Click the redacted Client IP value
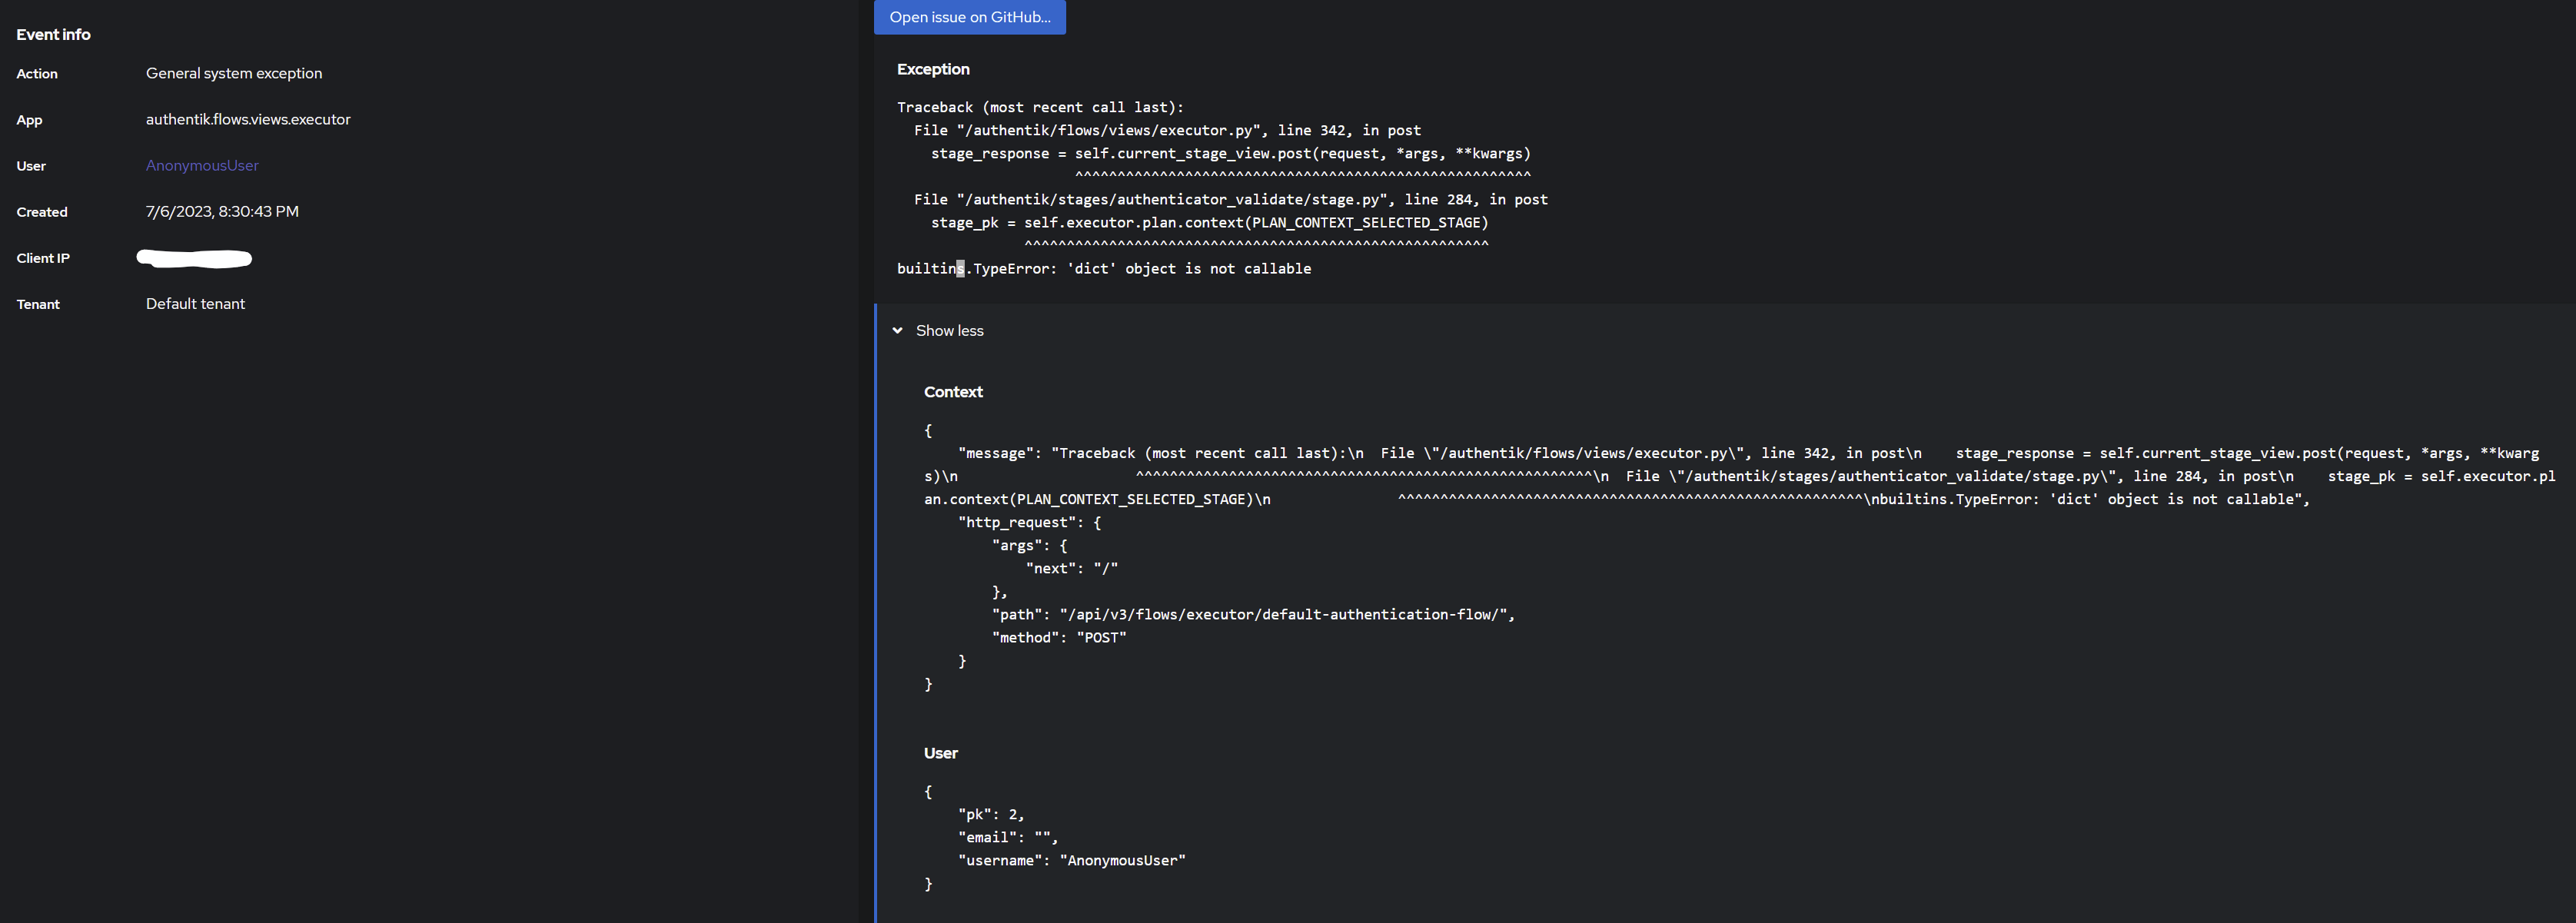Image resolution: width=2576 pixels, height=923 pixels. pyautogui.click(x=194, y=258)
